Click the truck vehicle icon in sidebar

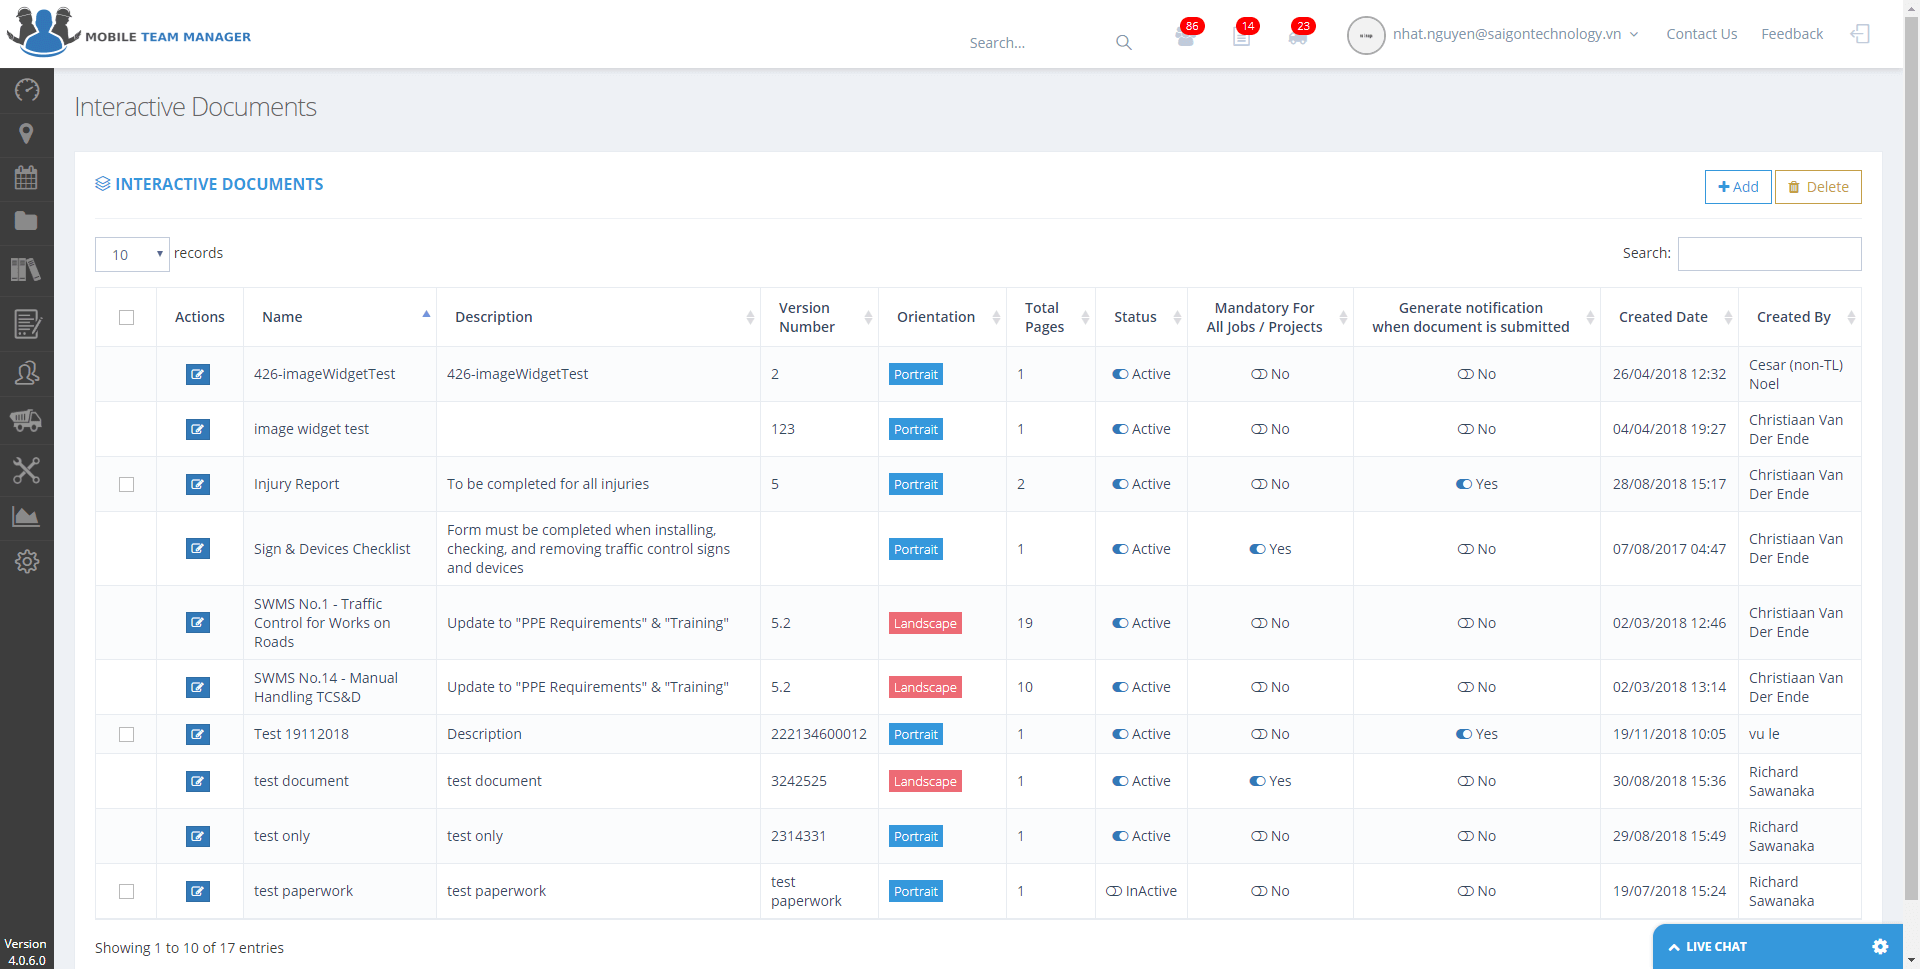point(27,420)
